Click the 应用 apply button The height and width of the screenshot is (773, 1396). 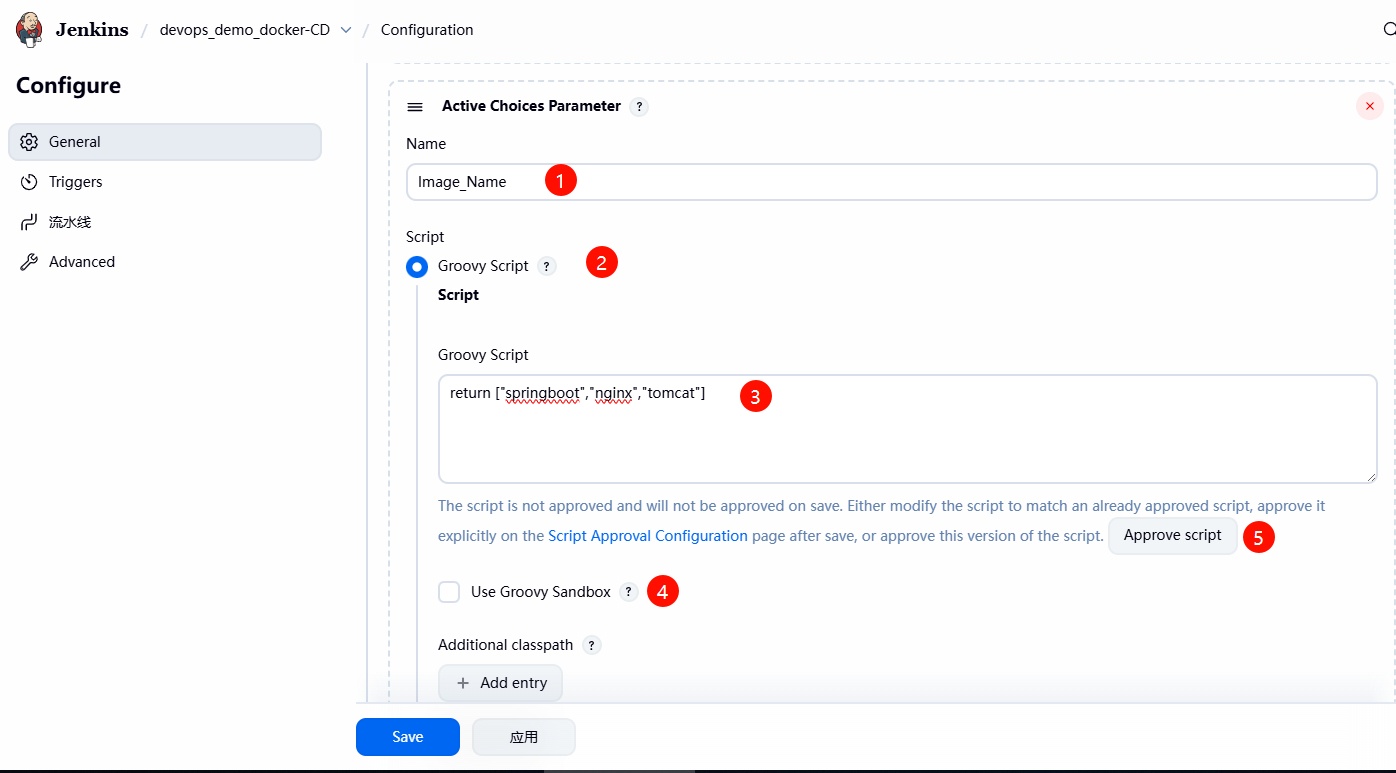pos(523,737)
